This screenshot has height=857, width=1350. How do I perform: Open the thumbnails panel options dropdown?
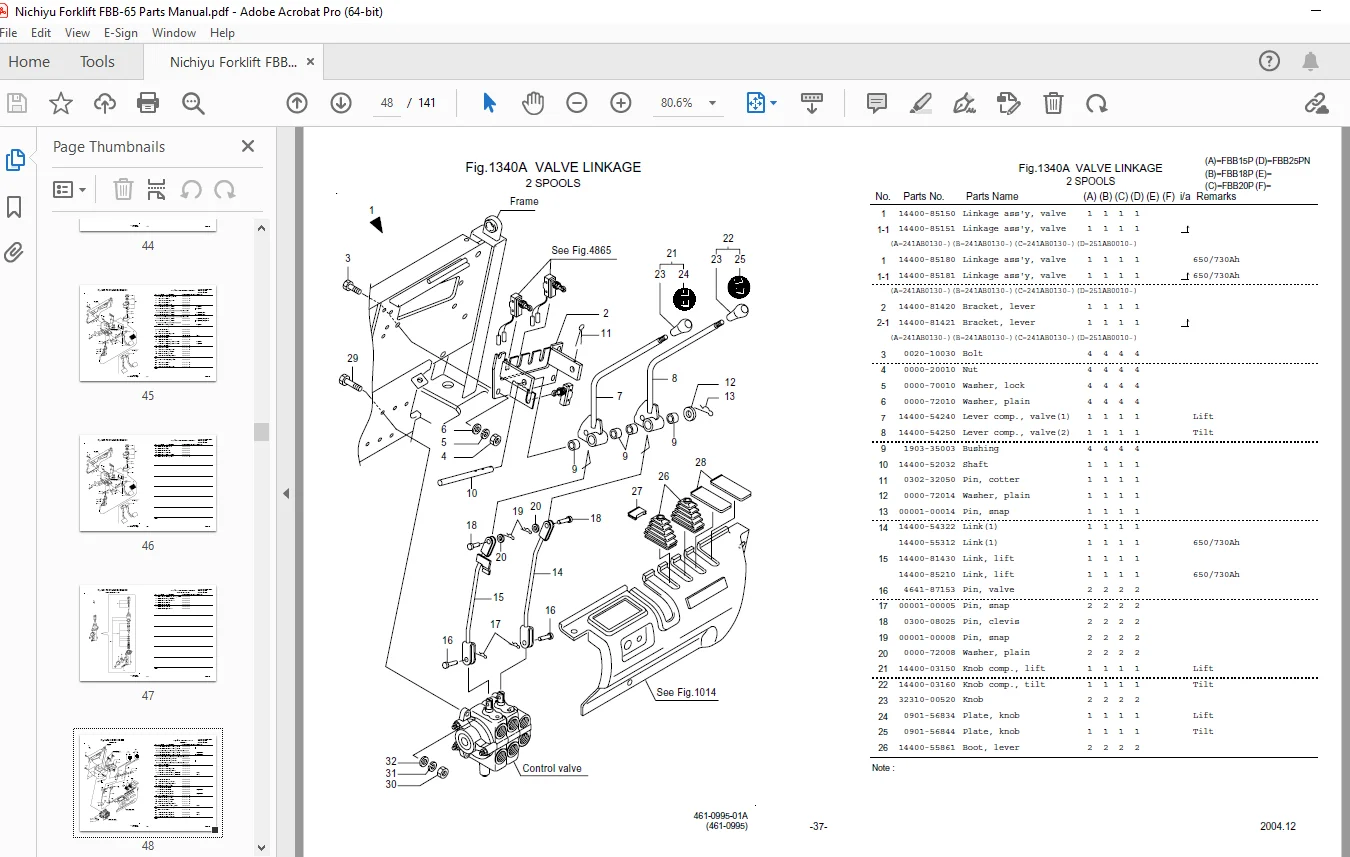[69, 189]
